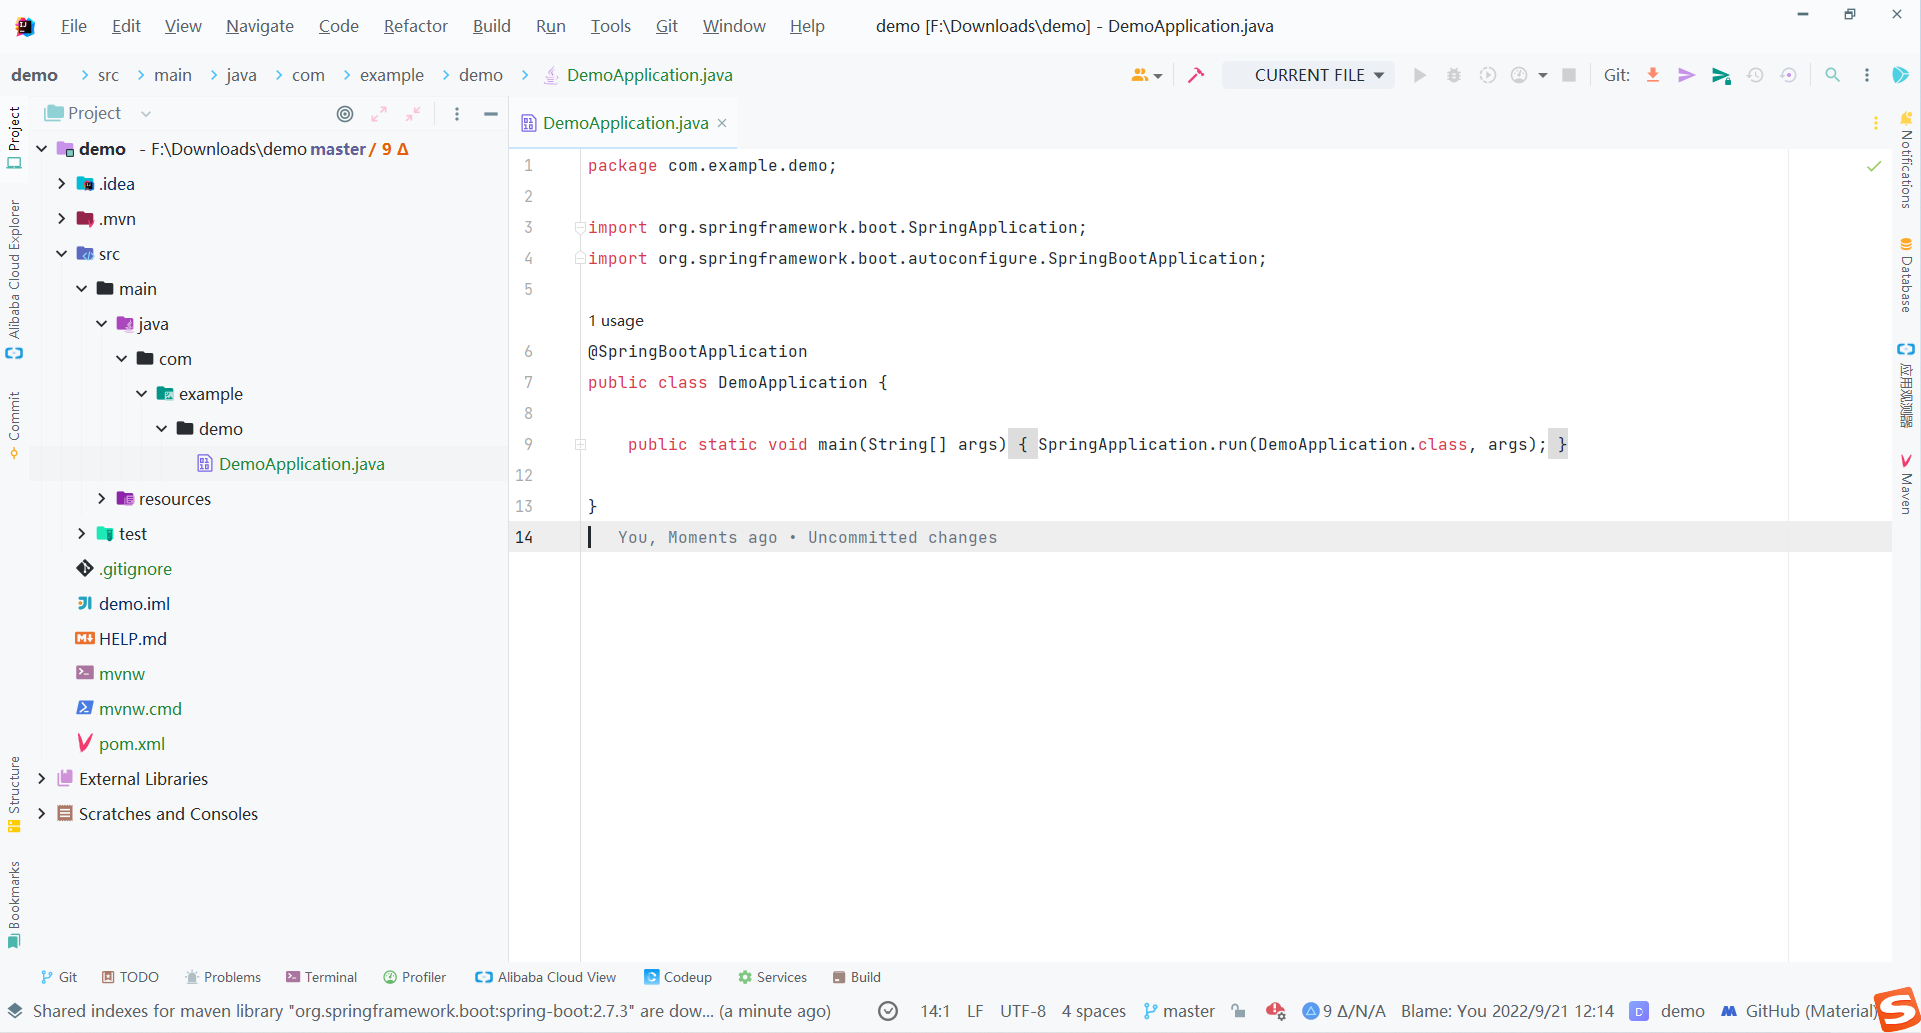Image resolution: width=1921 pixels, height=1033 pixels.
Task: Open the CURRENT FILE run configuration dropdown
Action: (1309, 75)
